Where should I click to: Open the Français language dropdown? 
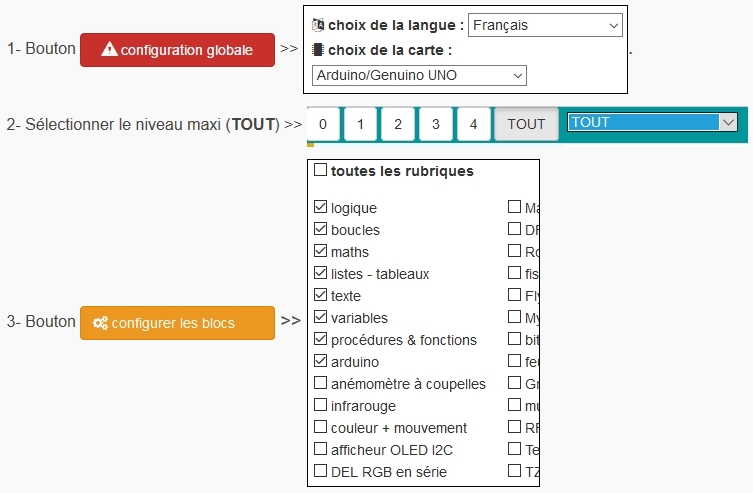tap(545, 25)
